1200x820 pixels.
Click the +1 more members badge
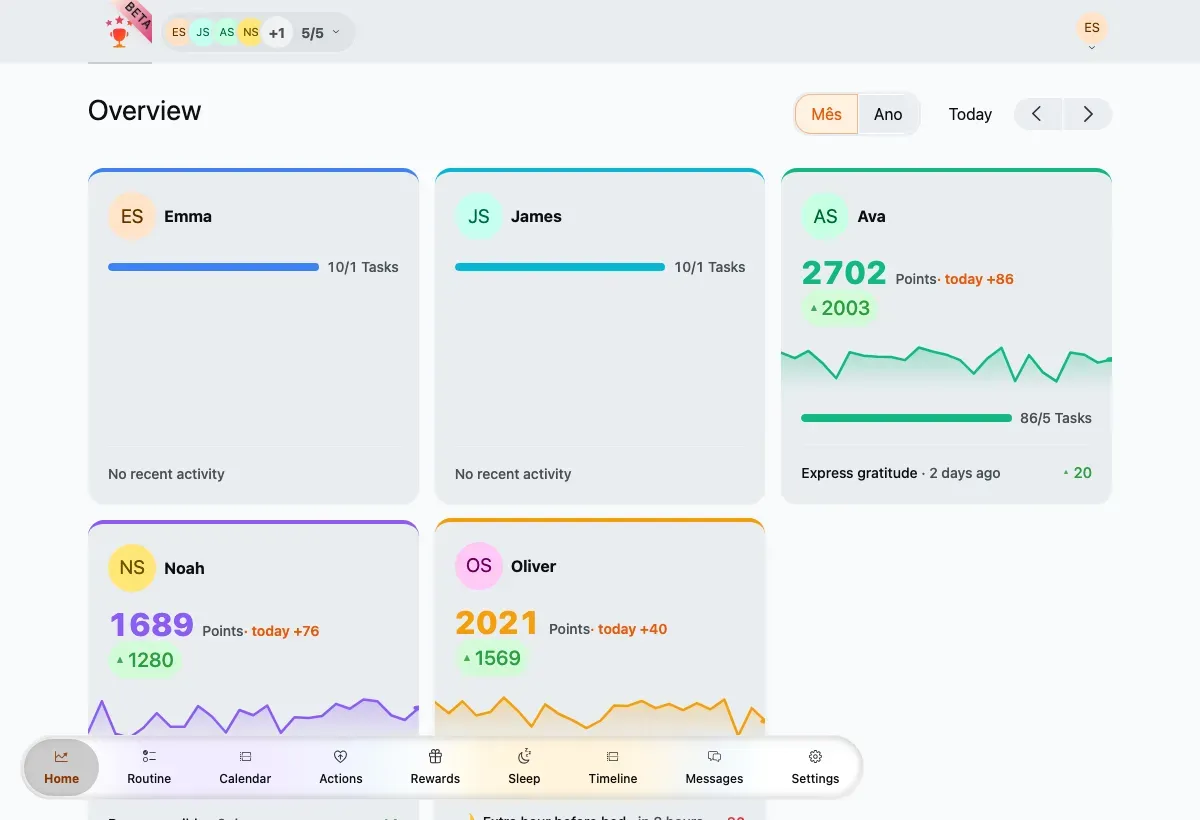(x=277, y=33)
